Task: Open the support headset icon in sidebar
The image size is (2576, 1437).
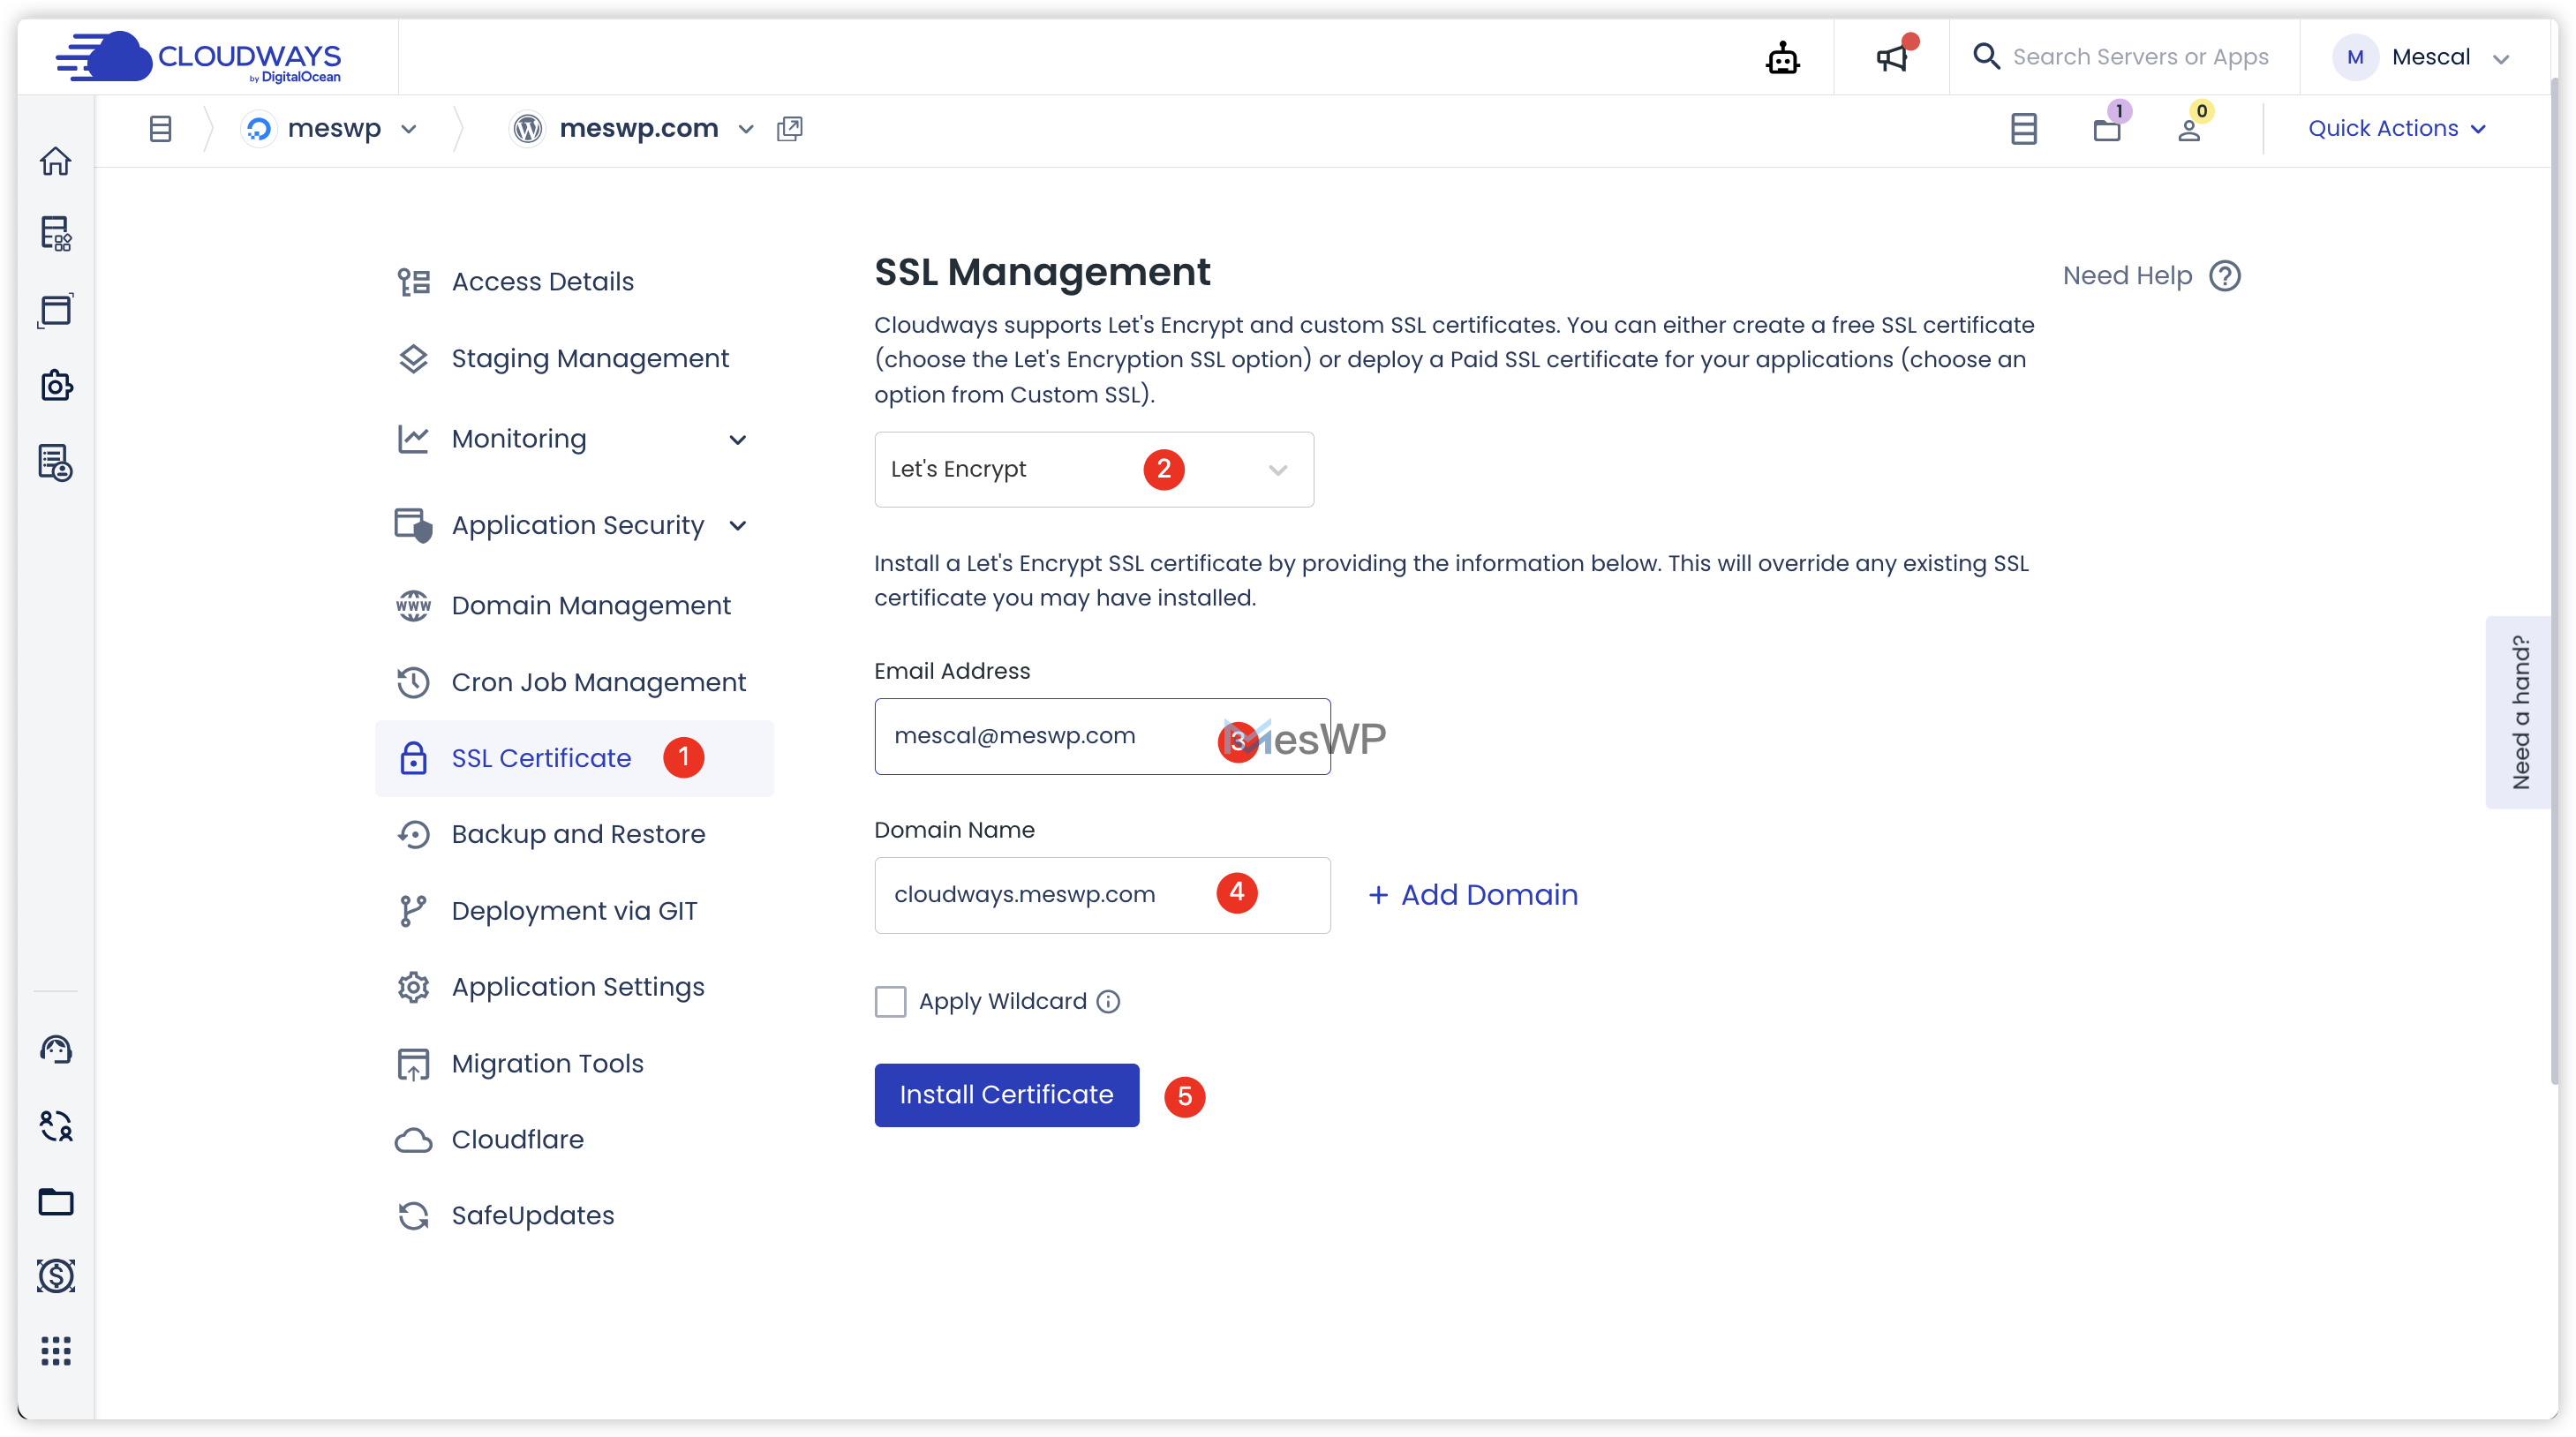Action: (56, 1049)
